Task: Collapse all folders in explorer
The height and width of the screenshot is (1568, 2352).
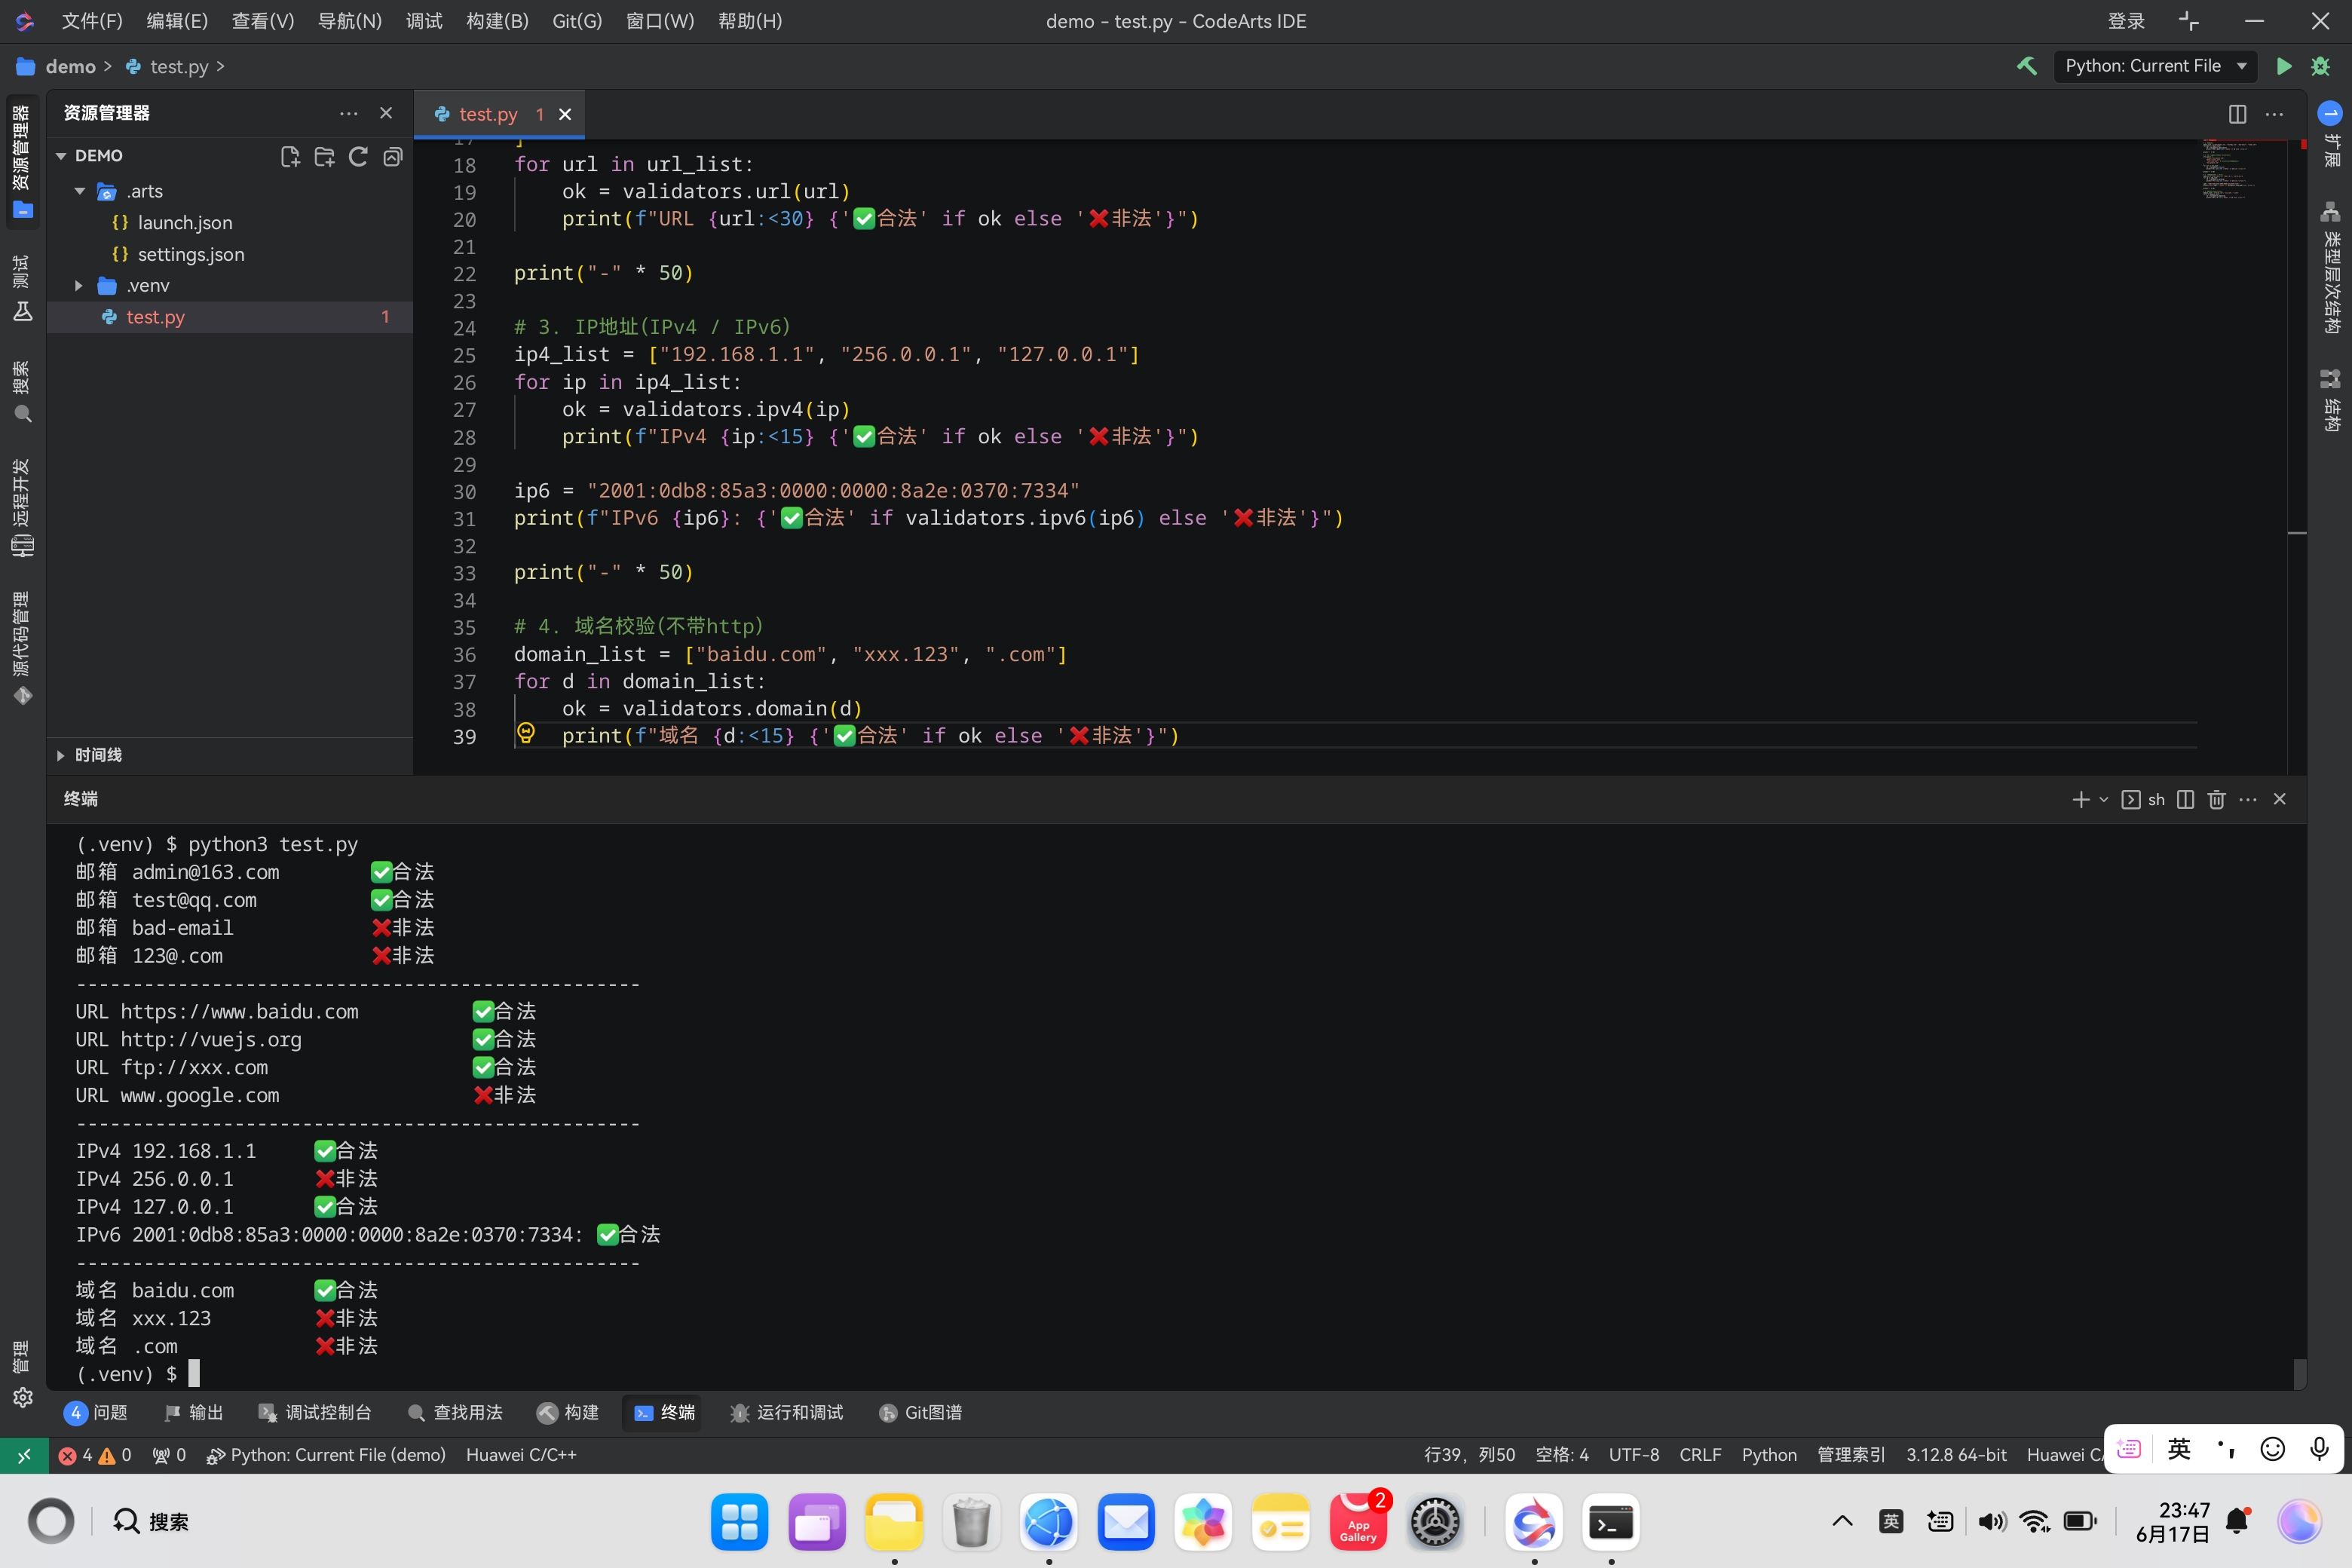Action: pyautogui.click(x=393, y=156)
